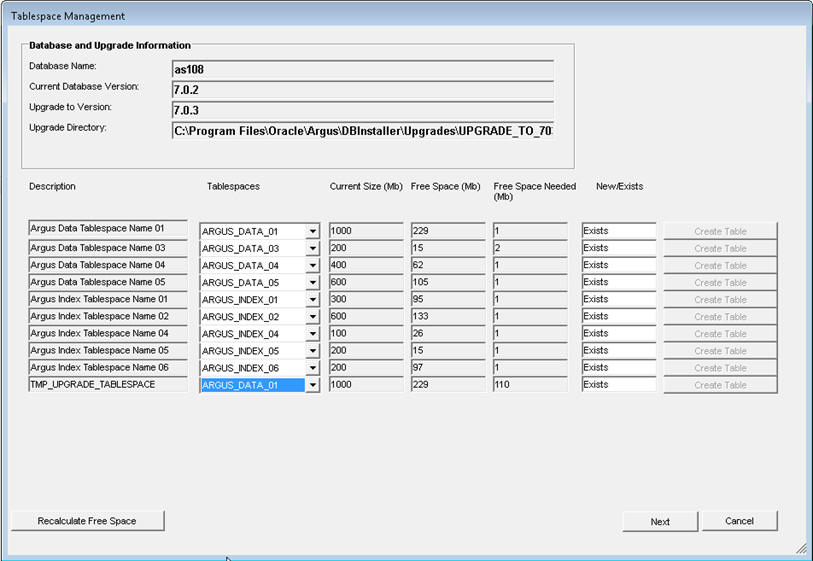Click free space value 105 for ARGUS_DATA_05

(448, 282)
